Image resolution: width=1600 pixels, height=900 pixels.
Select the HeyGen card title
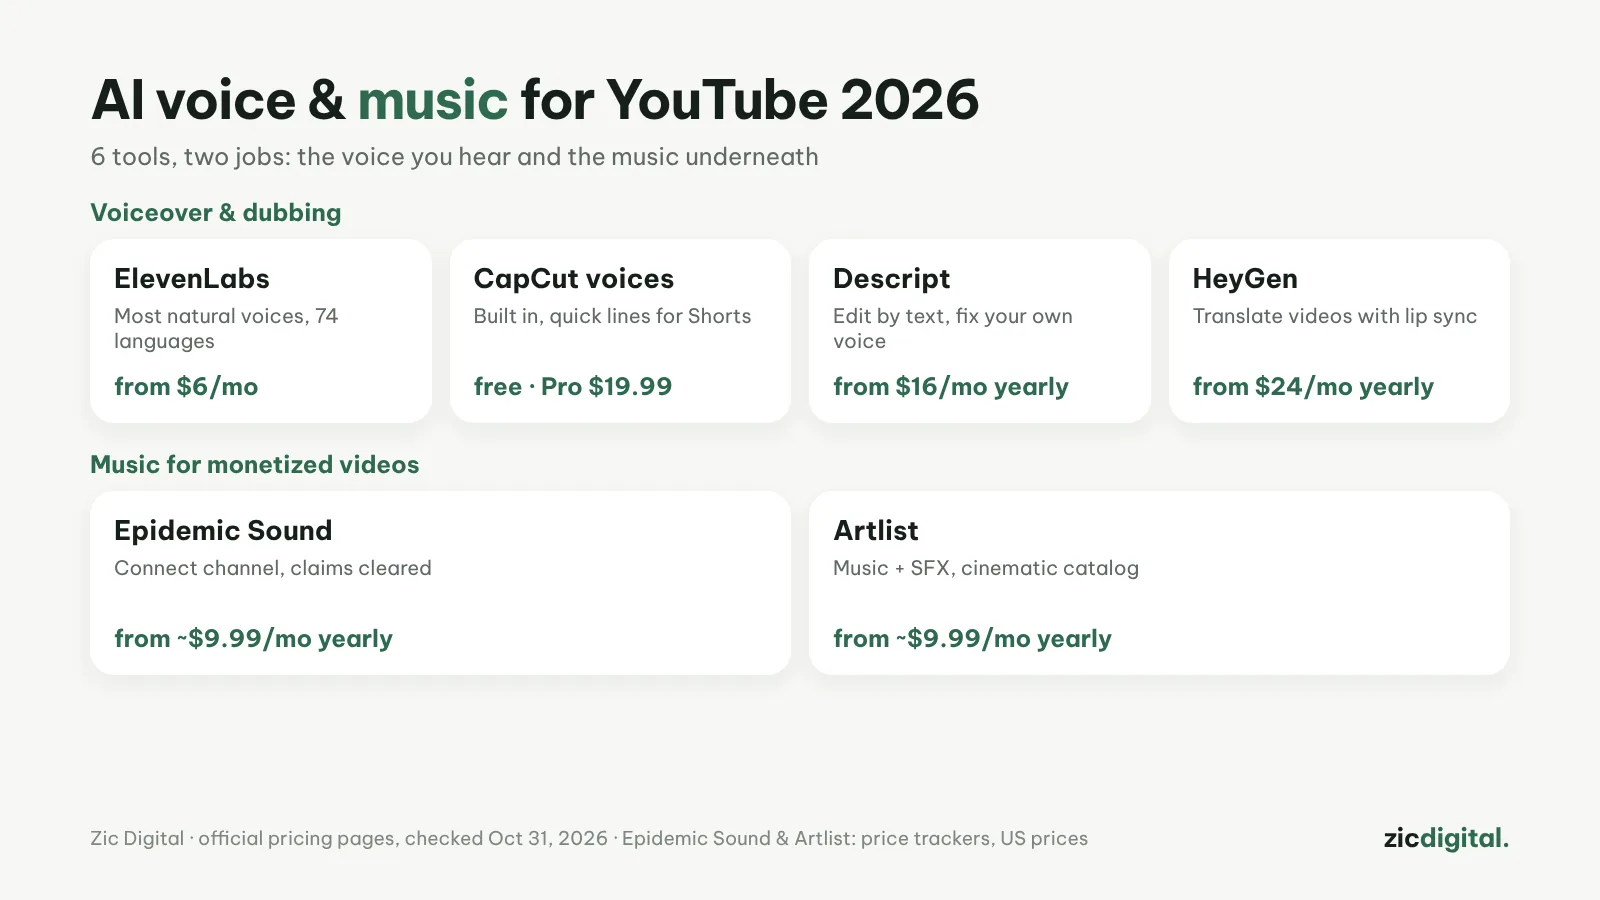point(1245,278)
